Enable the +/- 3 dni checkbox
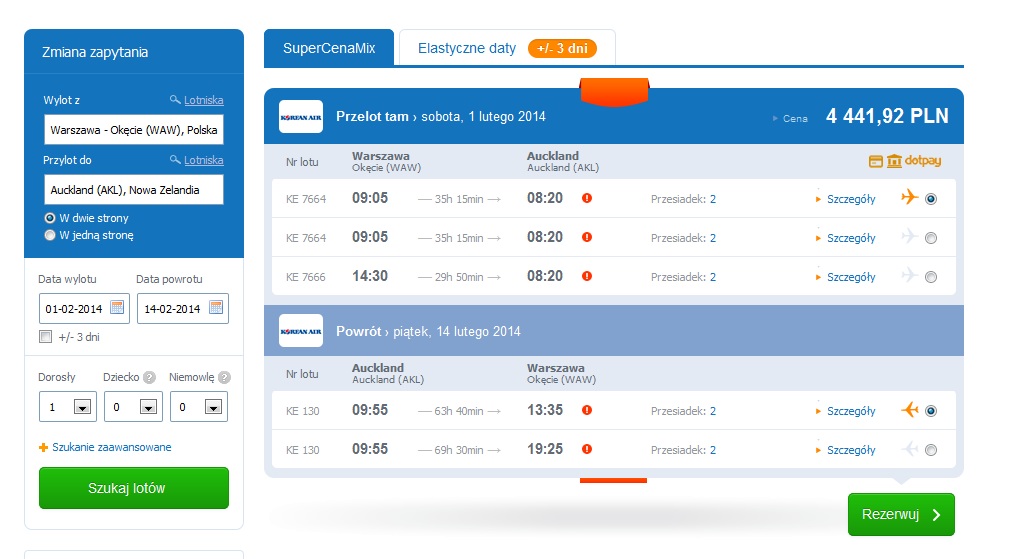The height and width of the screenshot is (559, 1019). [45, 337]
